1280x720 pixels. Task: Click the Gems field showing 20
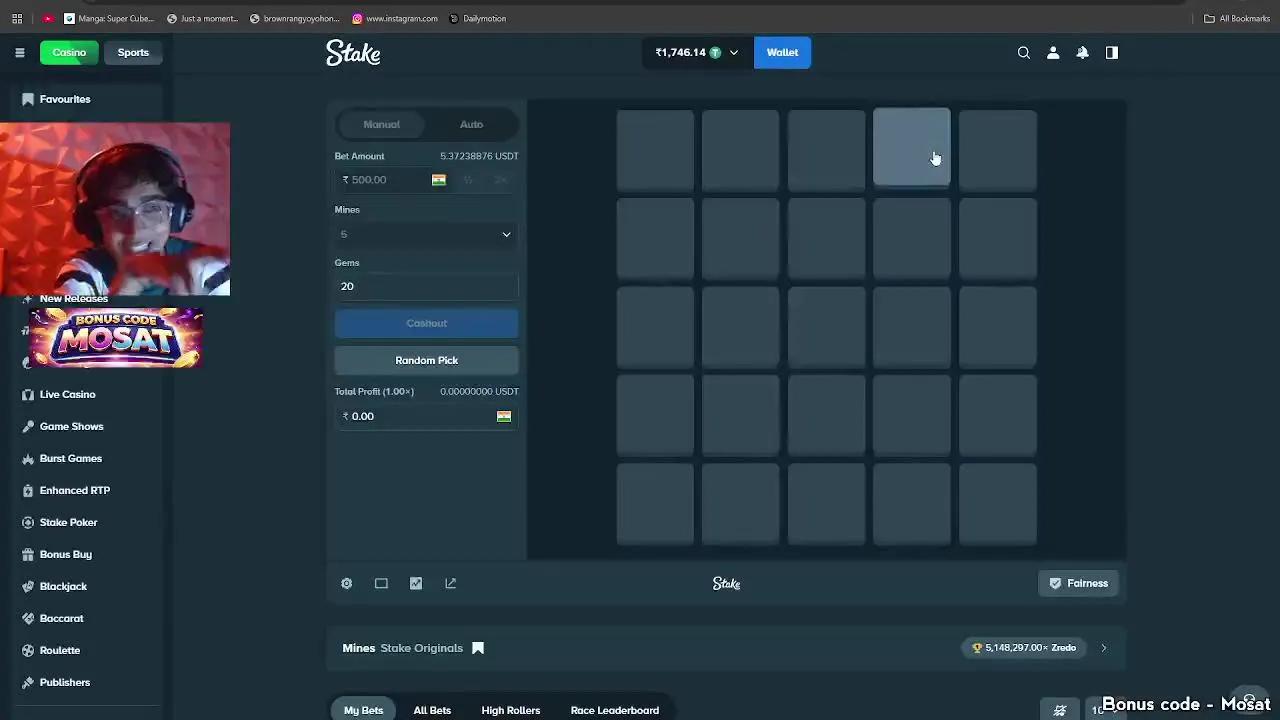click(426, 286)
